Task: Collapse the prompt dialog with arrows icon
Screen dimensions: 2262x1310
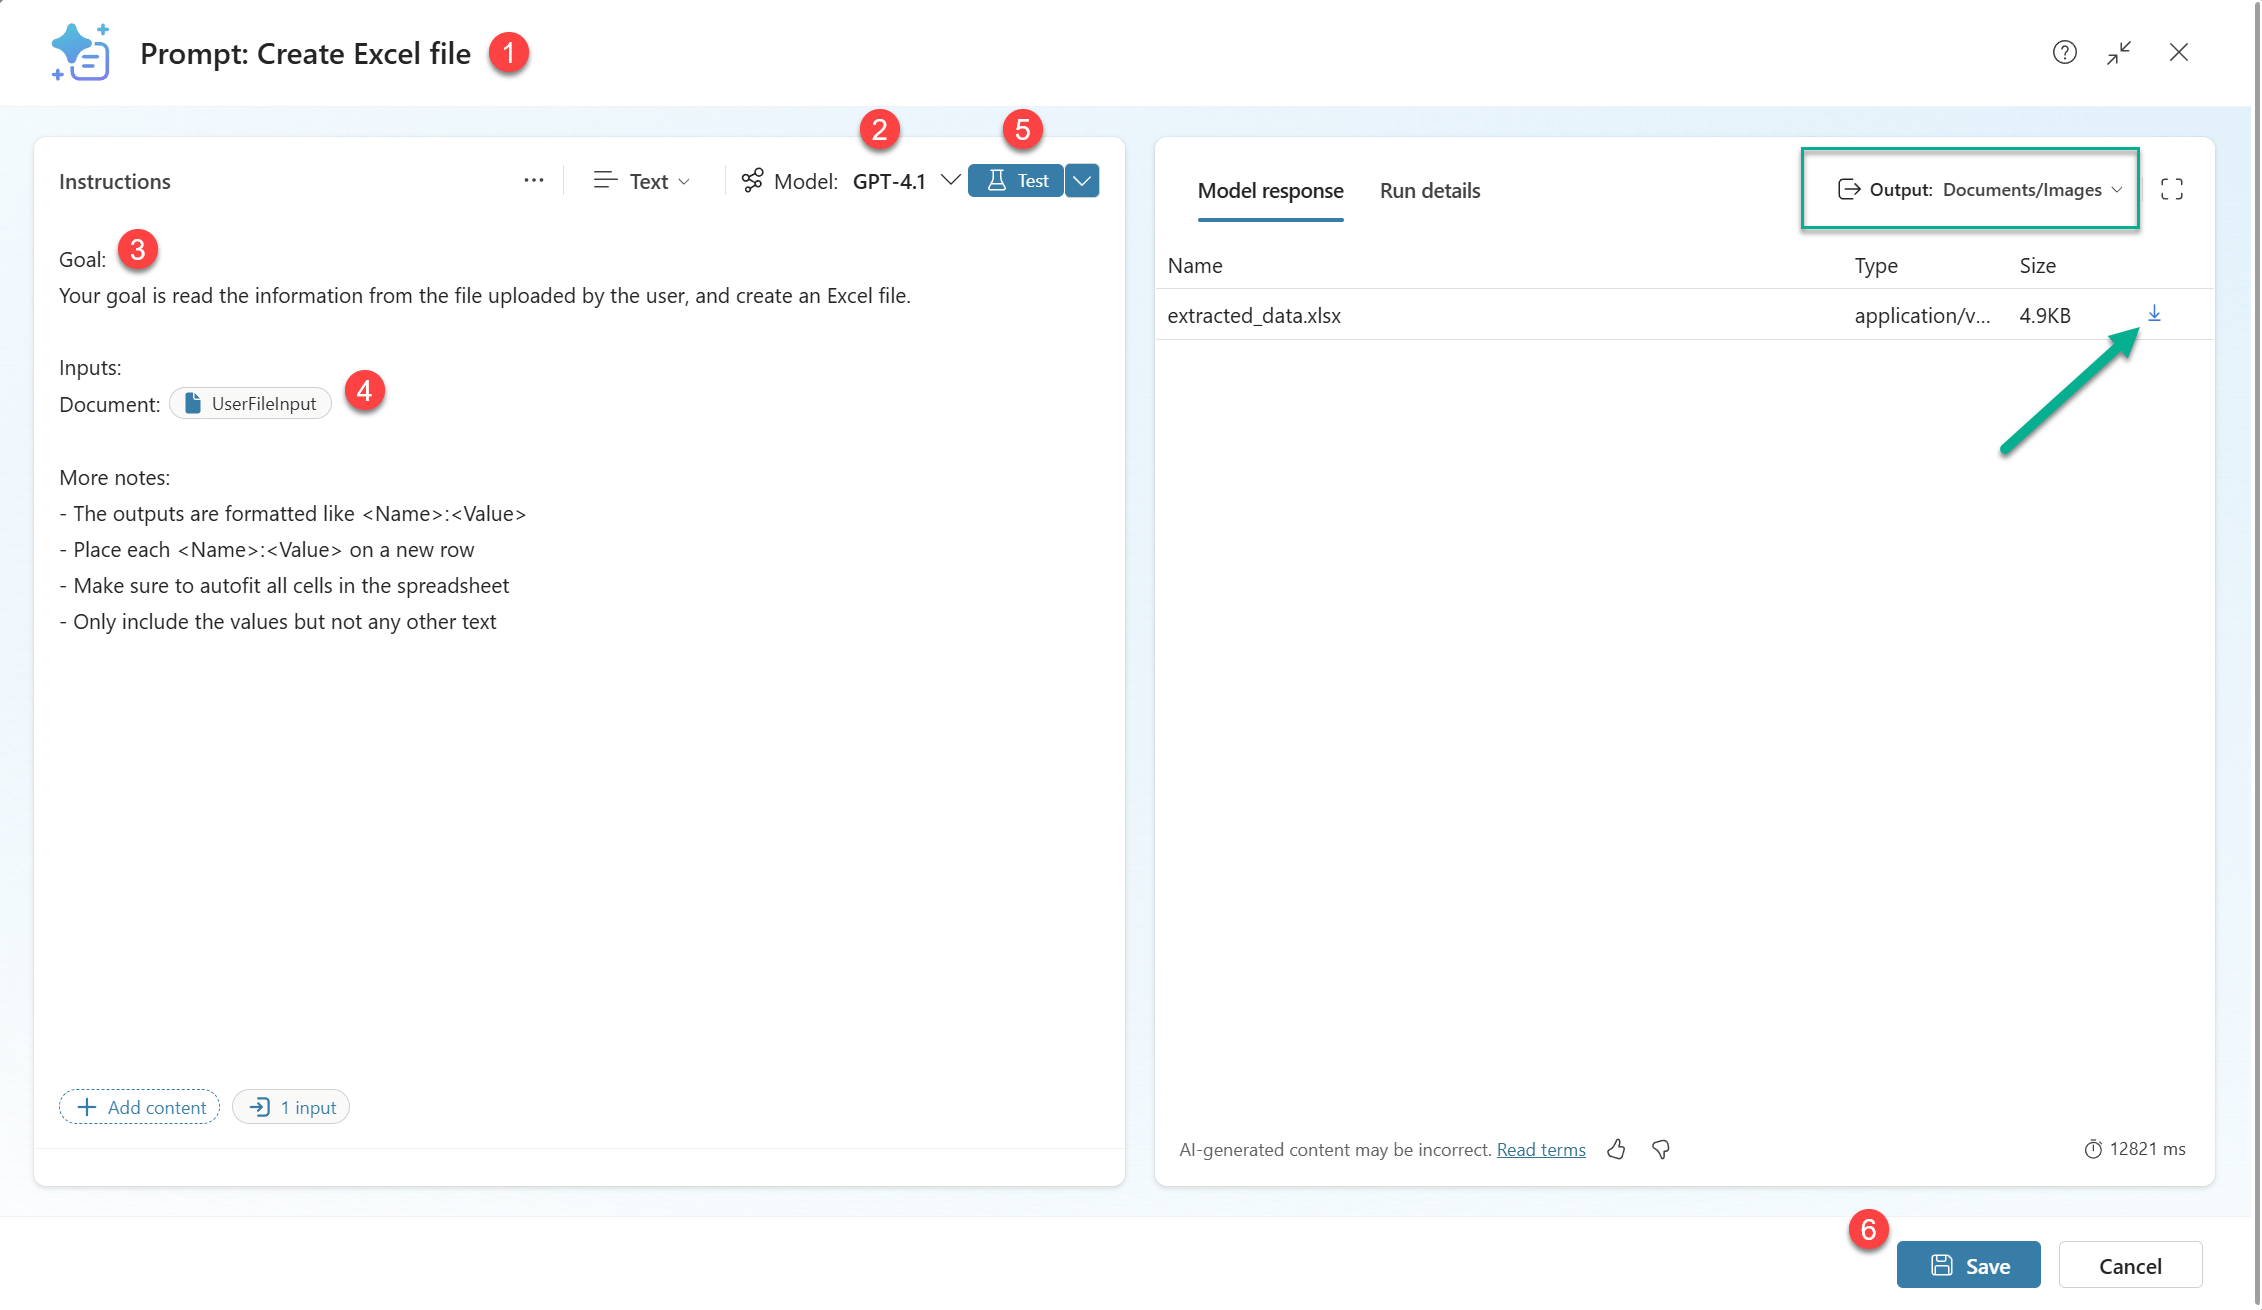Action: click(2119, 52)
